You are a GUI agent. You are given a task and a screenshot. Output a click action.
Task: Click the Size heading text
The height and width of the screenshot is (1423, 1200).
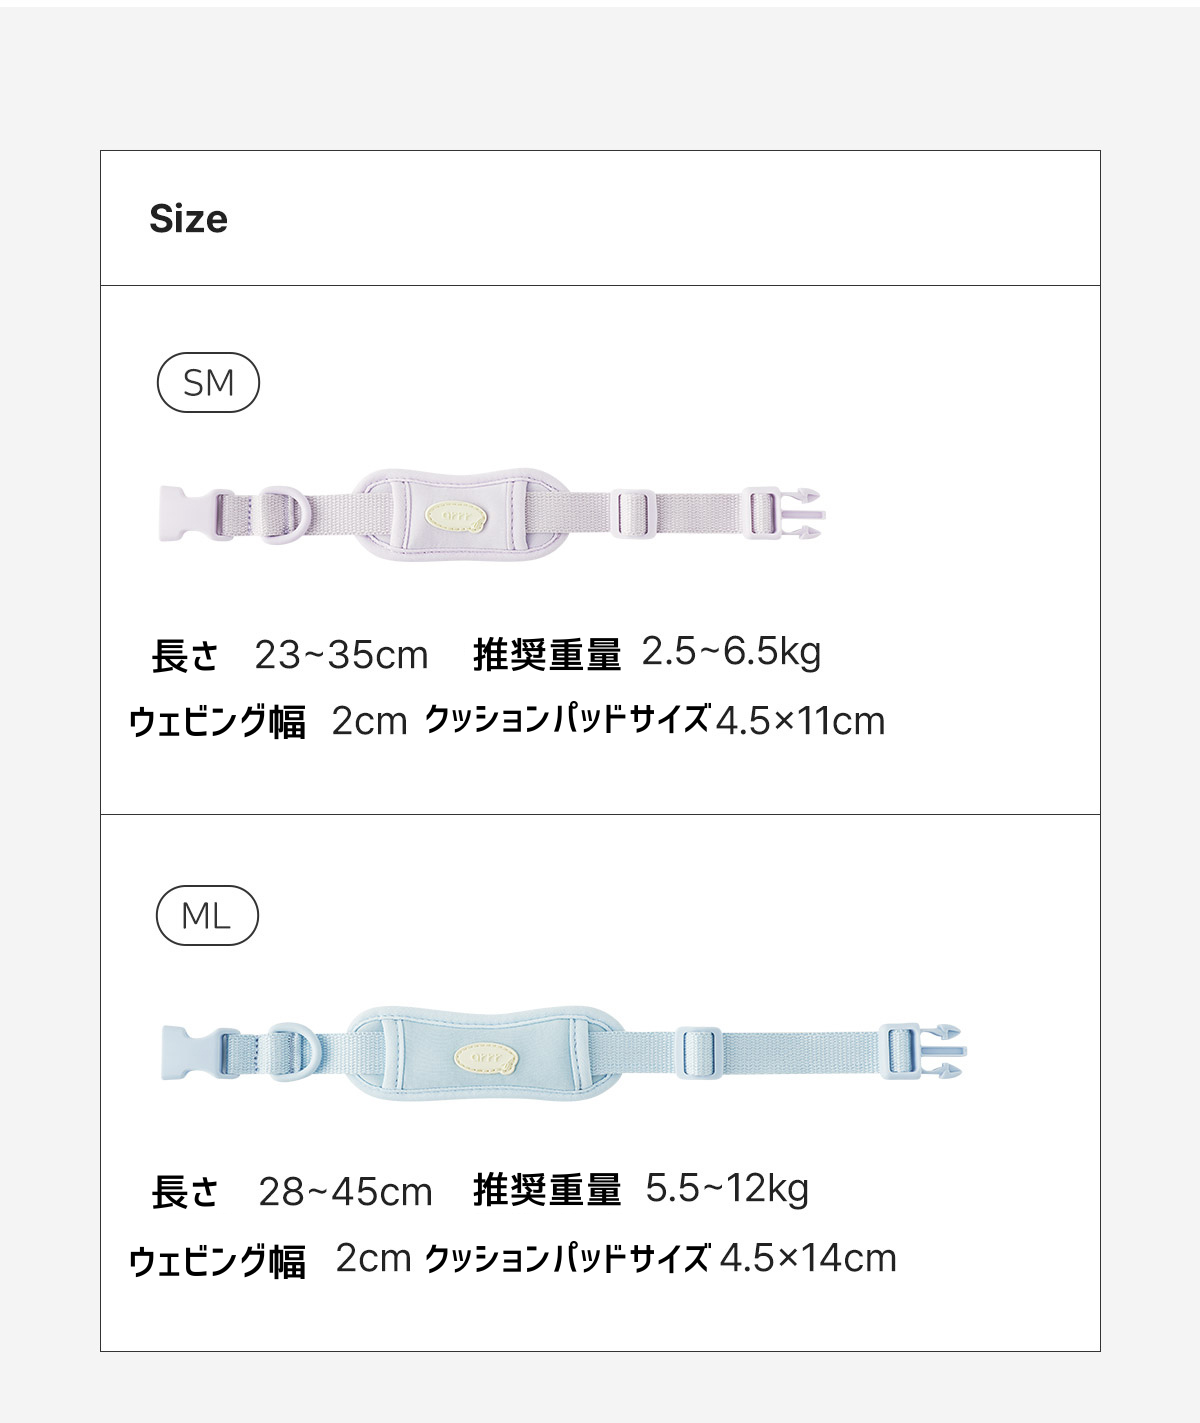pyautogui.click(x=188, y=219)
